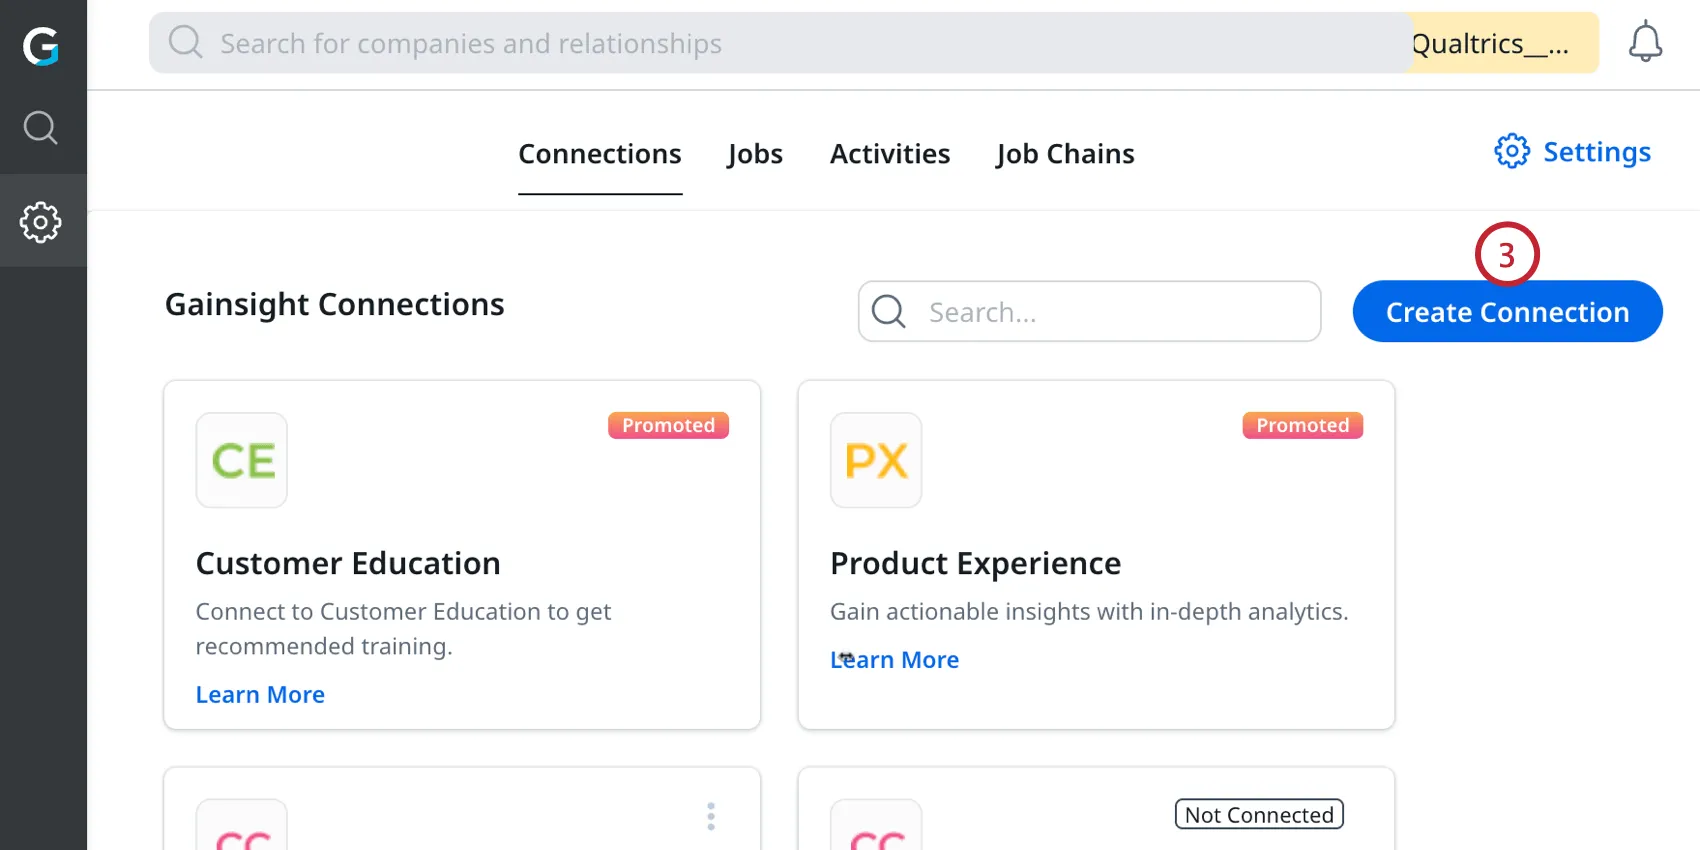Select the Customer Education CE icon
The height and width of the screenshot is (850, 1700).
click(x=241, y=460)
